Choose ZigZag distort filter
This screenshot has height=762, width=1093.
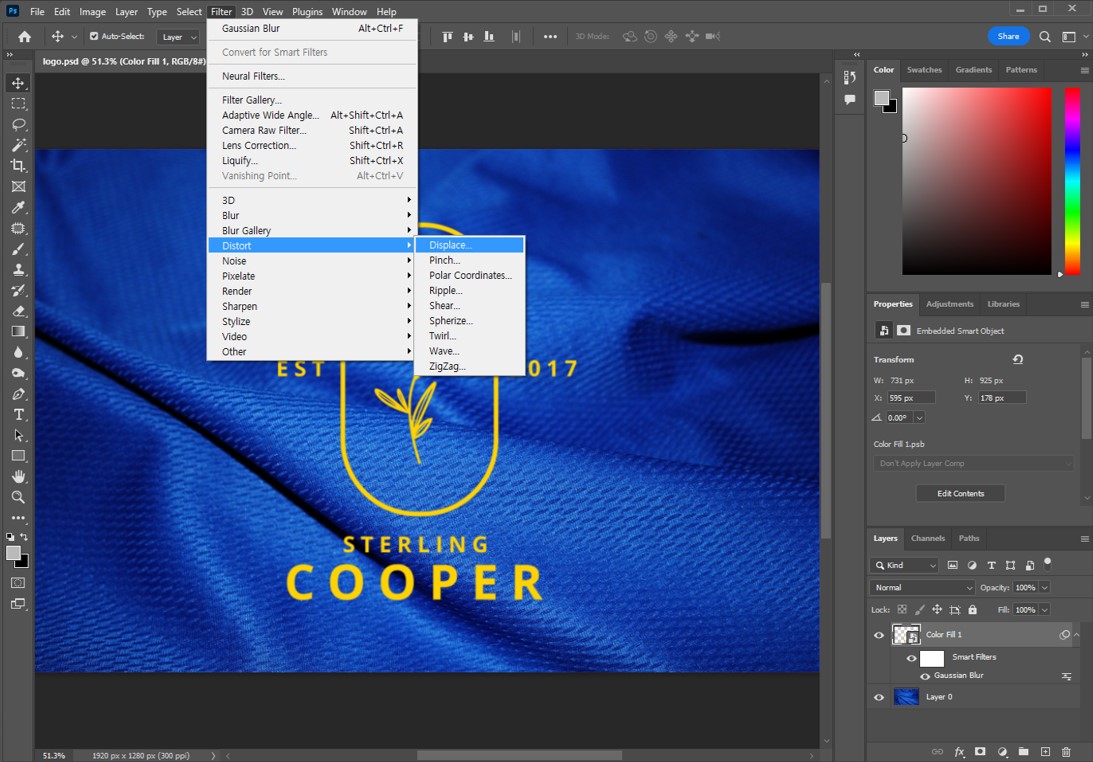click(x=469, y=366)
